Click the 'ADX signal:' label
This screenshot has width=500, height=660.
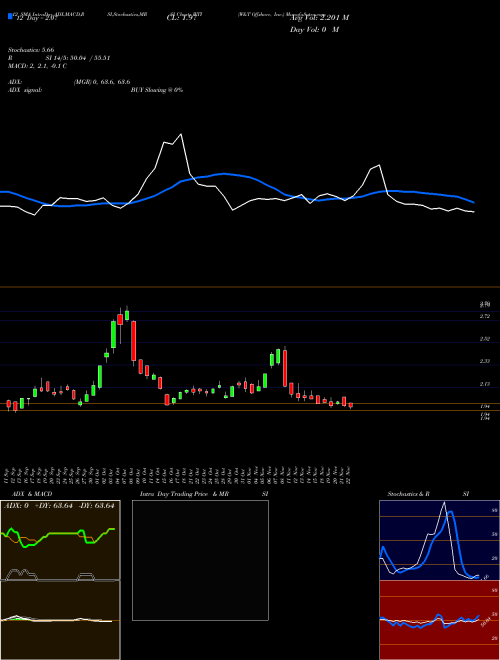pyautogui.click(x=25, y=90)
